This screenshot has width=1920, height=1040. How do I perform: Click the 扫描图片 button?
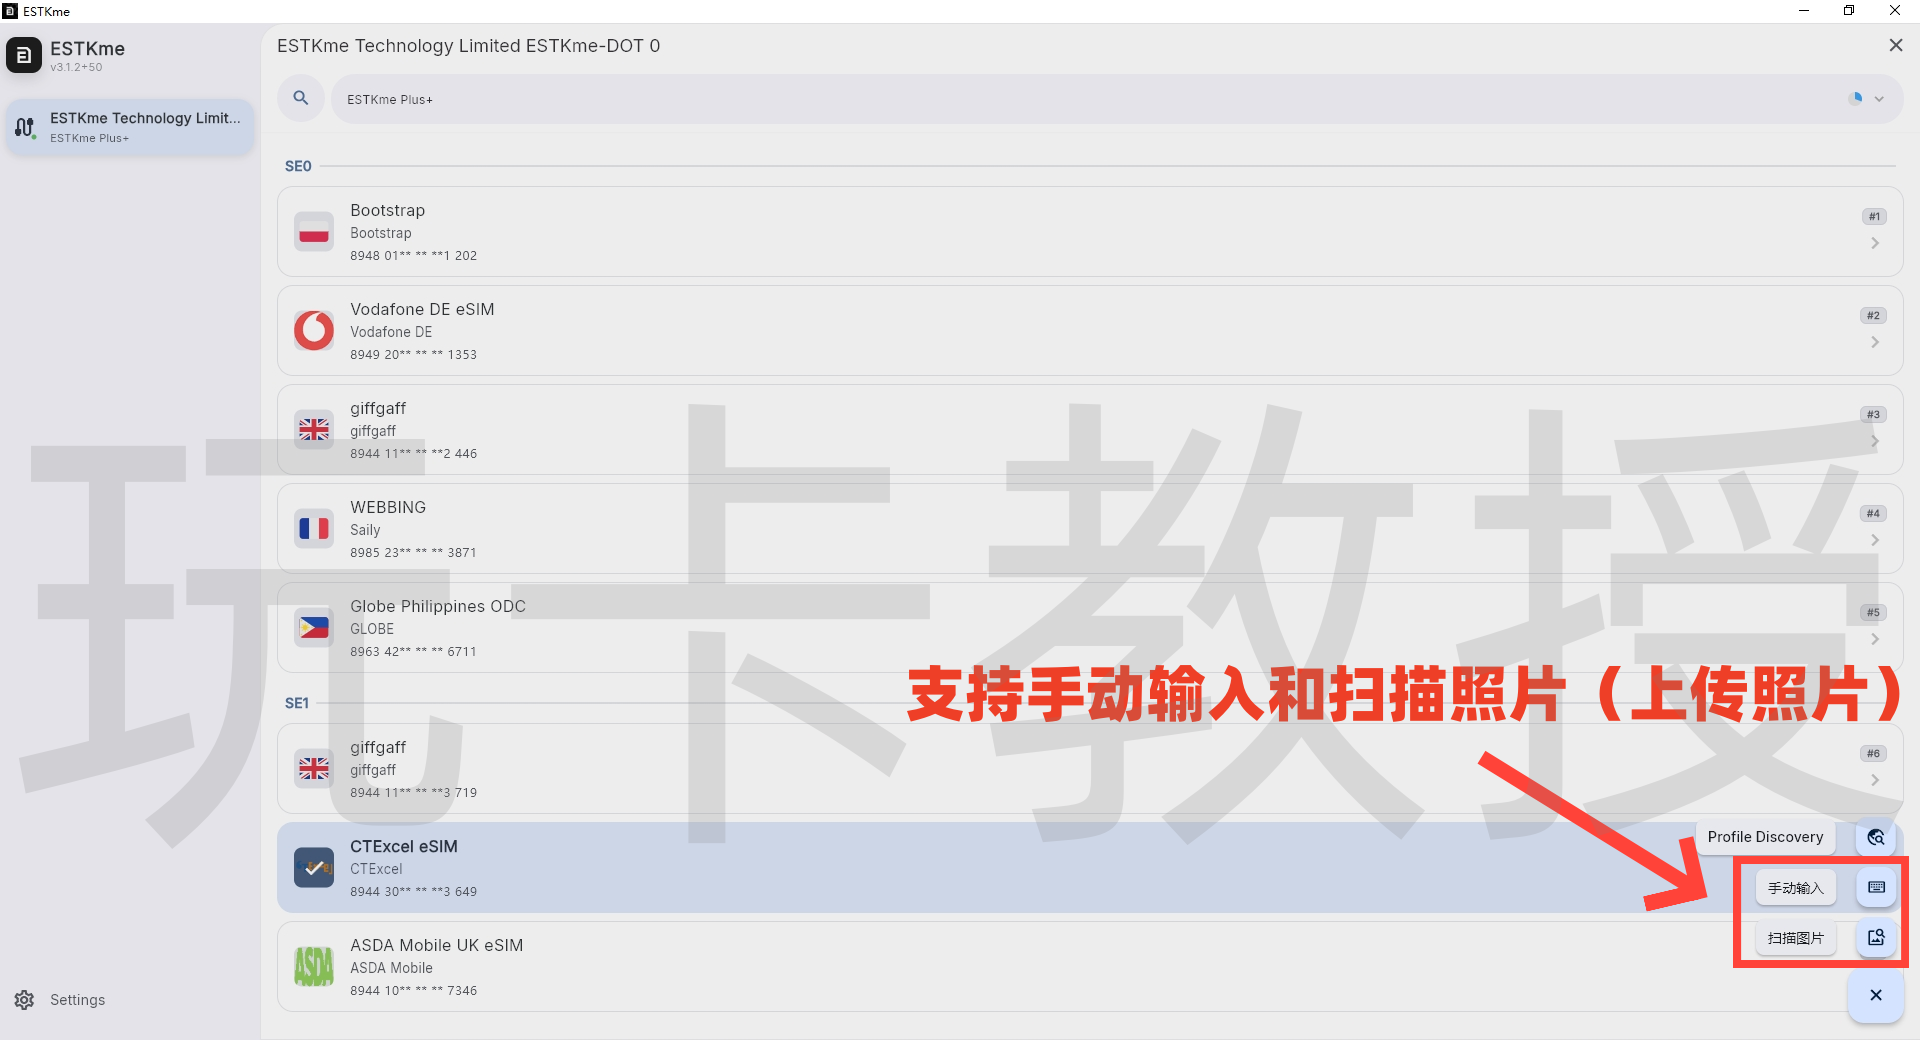tap(1795, 937)
